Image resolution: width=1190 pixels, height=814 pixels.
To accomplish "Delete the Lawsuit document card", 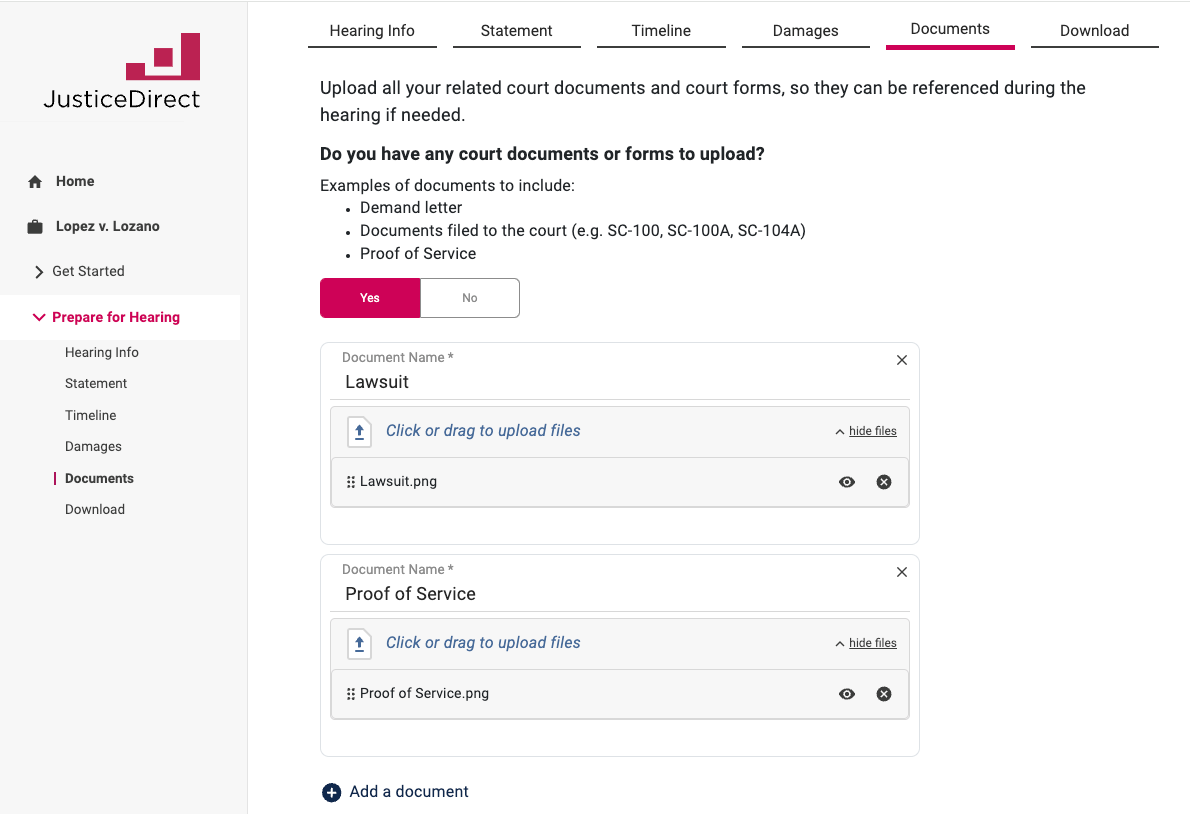I will pyautogui.click(x=902, y=360).
